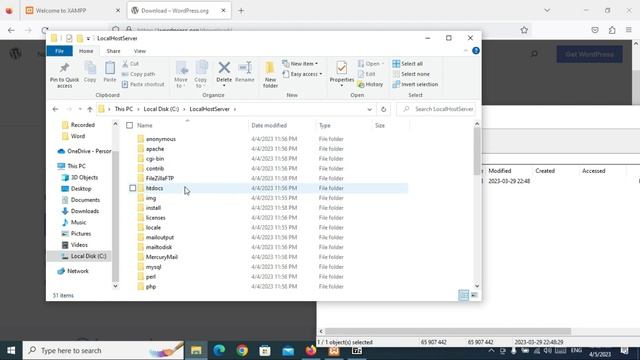Expand chevron after LocalHostServer breadcrumb

point(235,109)
